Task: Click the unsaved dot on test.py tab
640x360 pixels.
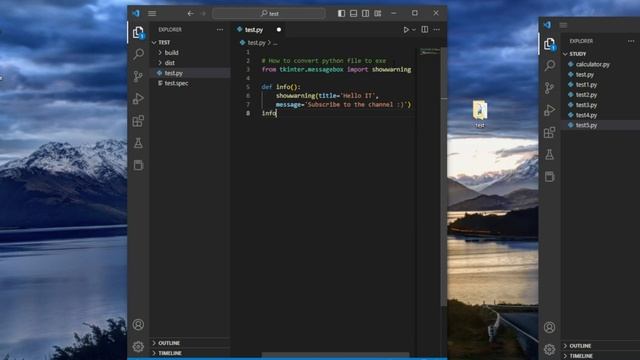Action: (279, 30)
